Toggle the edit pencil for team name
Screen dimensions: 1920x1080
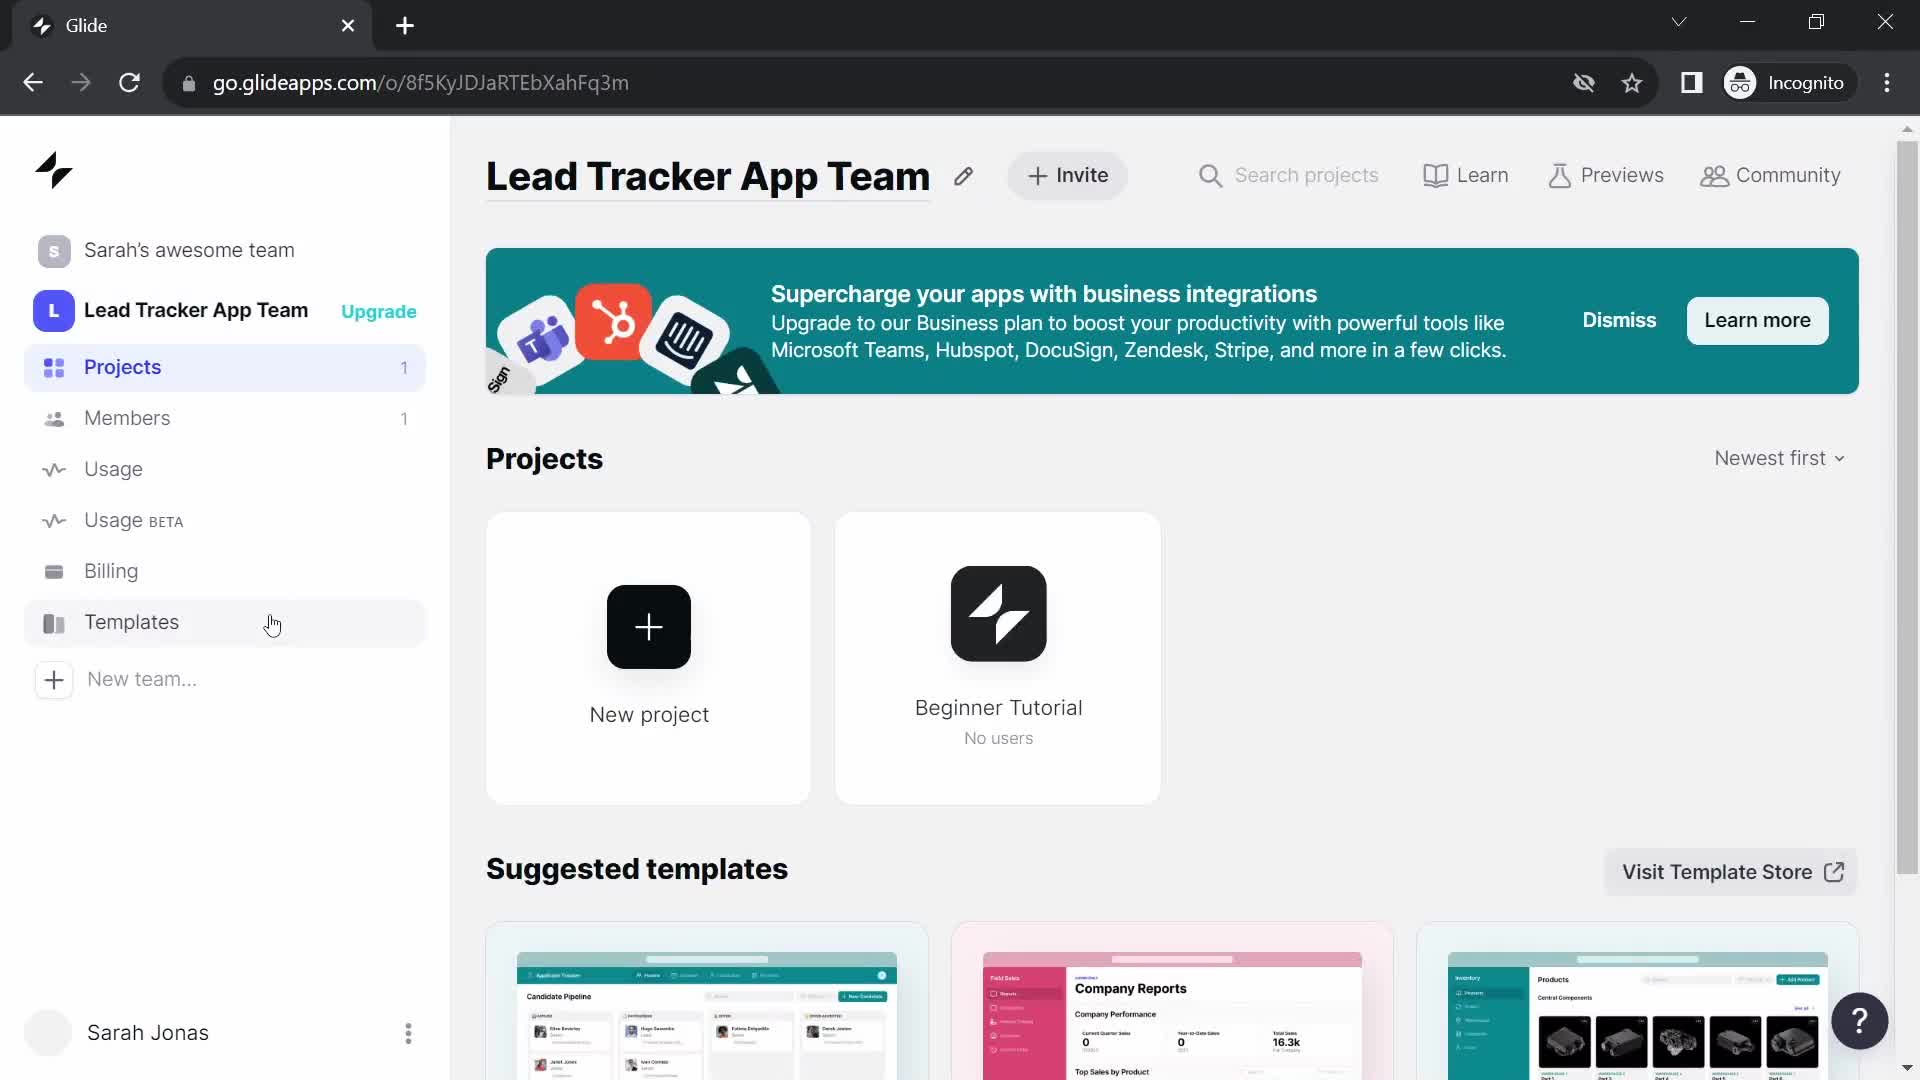click(x=963, y=174)
